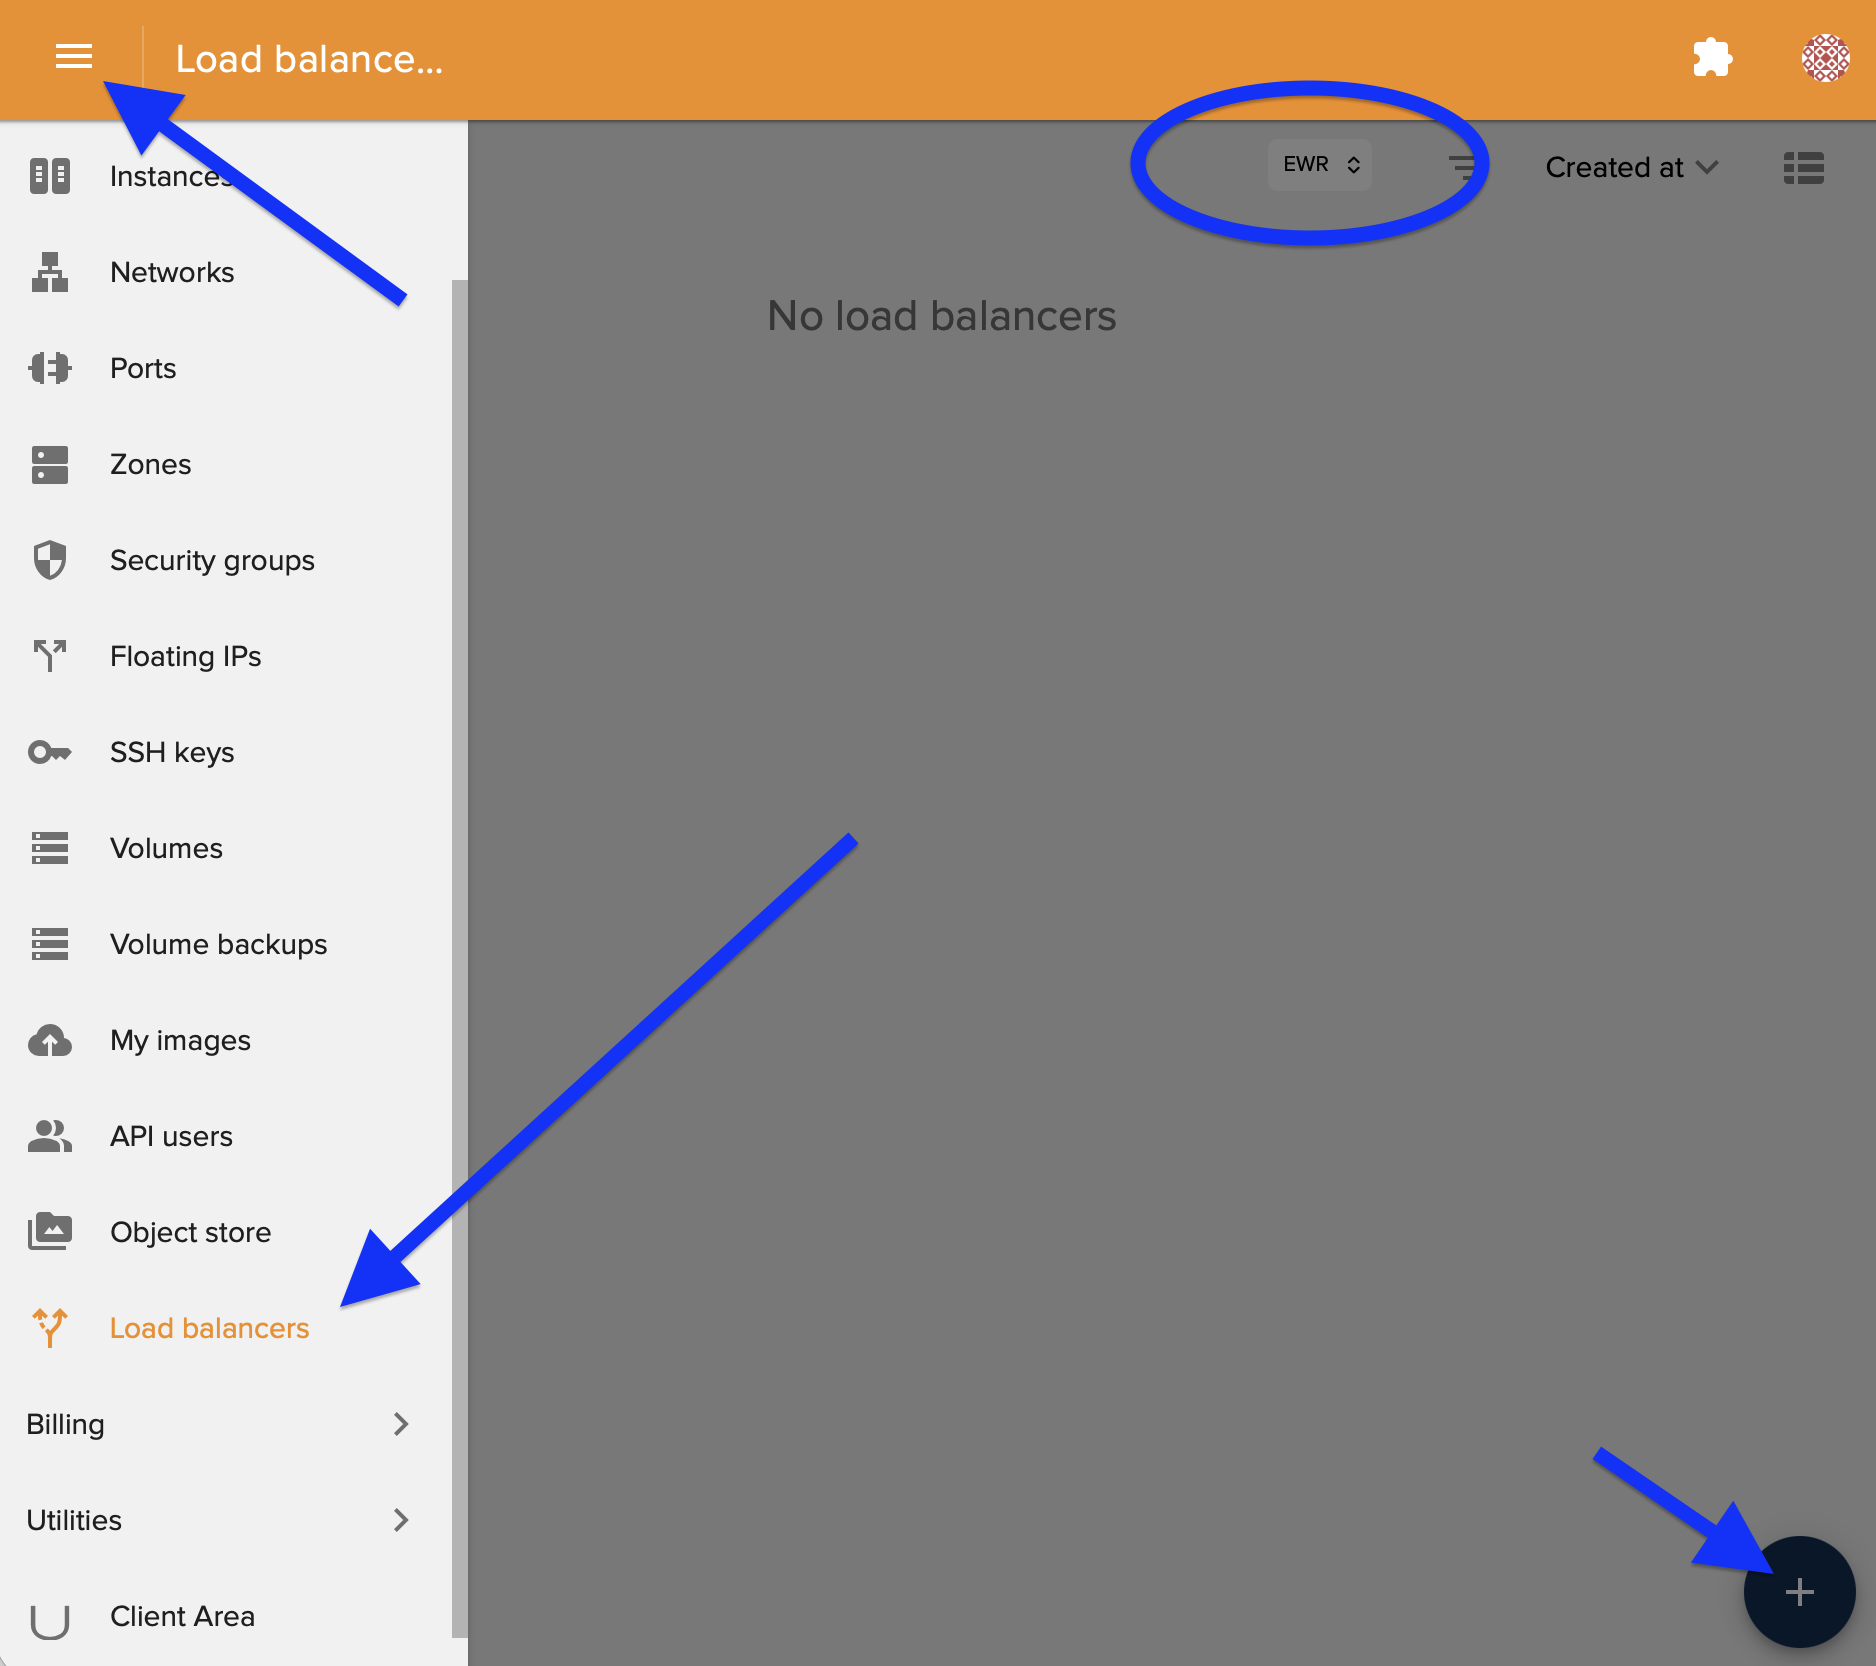Open the filter toggle near region selector

[x=1462, y=165]
